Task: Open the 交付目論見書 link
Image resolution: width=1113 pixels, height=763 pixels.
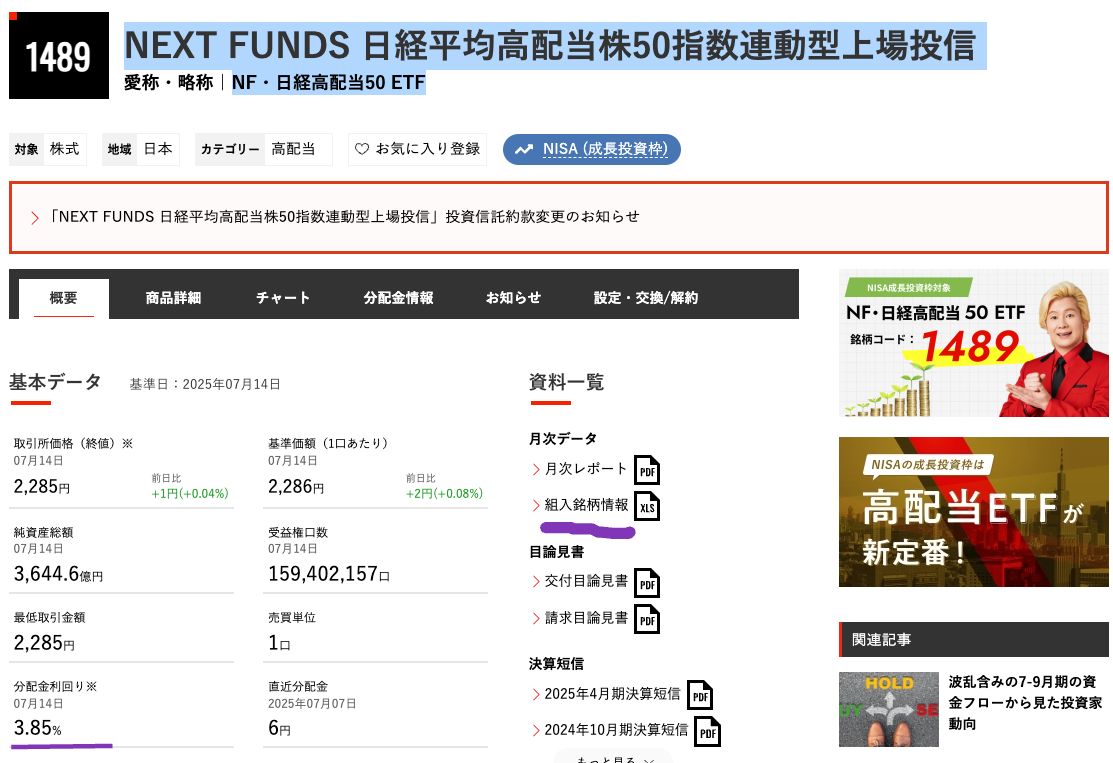Action: click(x=586, y=581)
